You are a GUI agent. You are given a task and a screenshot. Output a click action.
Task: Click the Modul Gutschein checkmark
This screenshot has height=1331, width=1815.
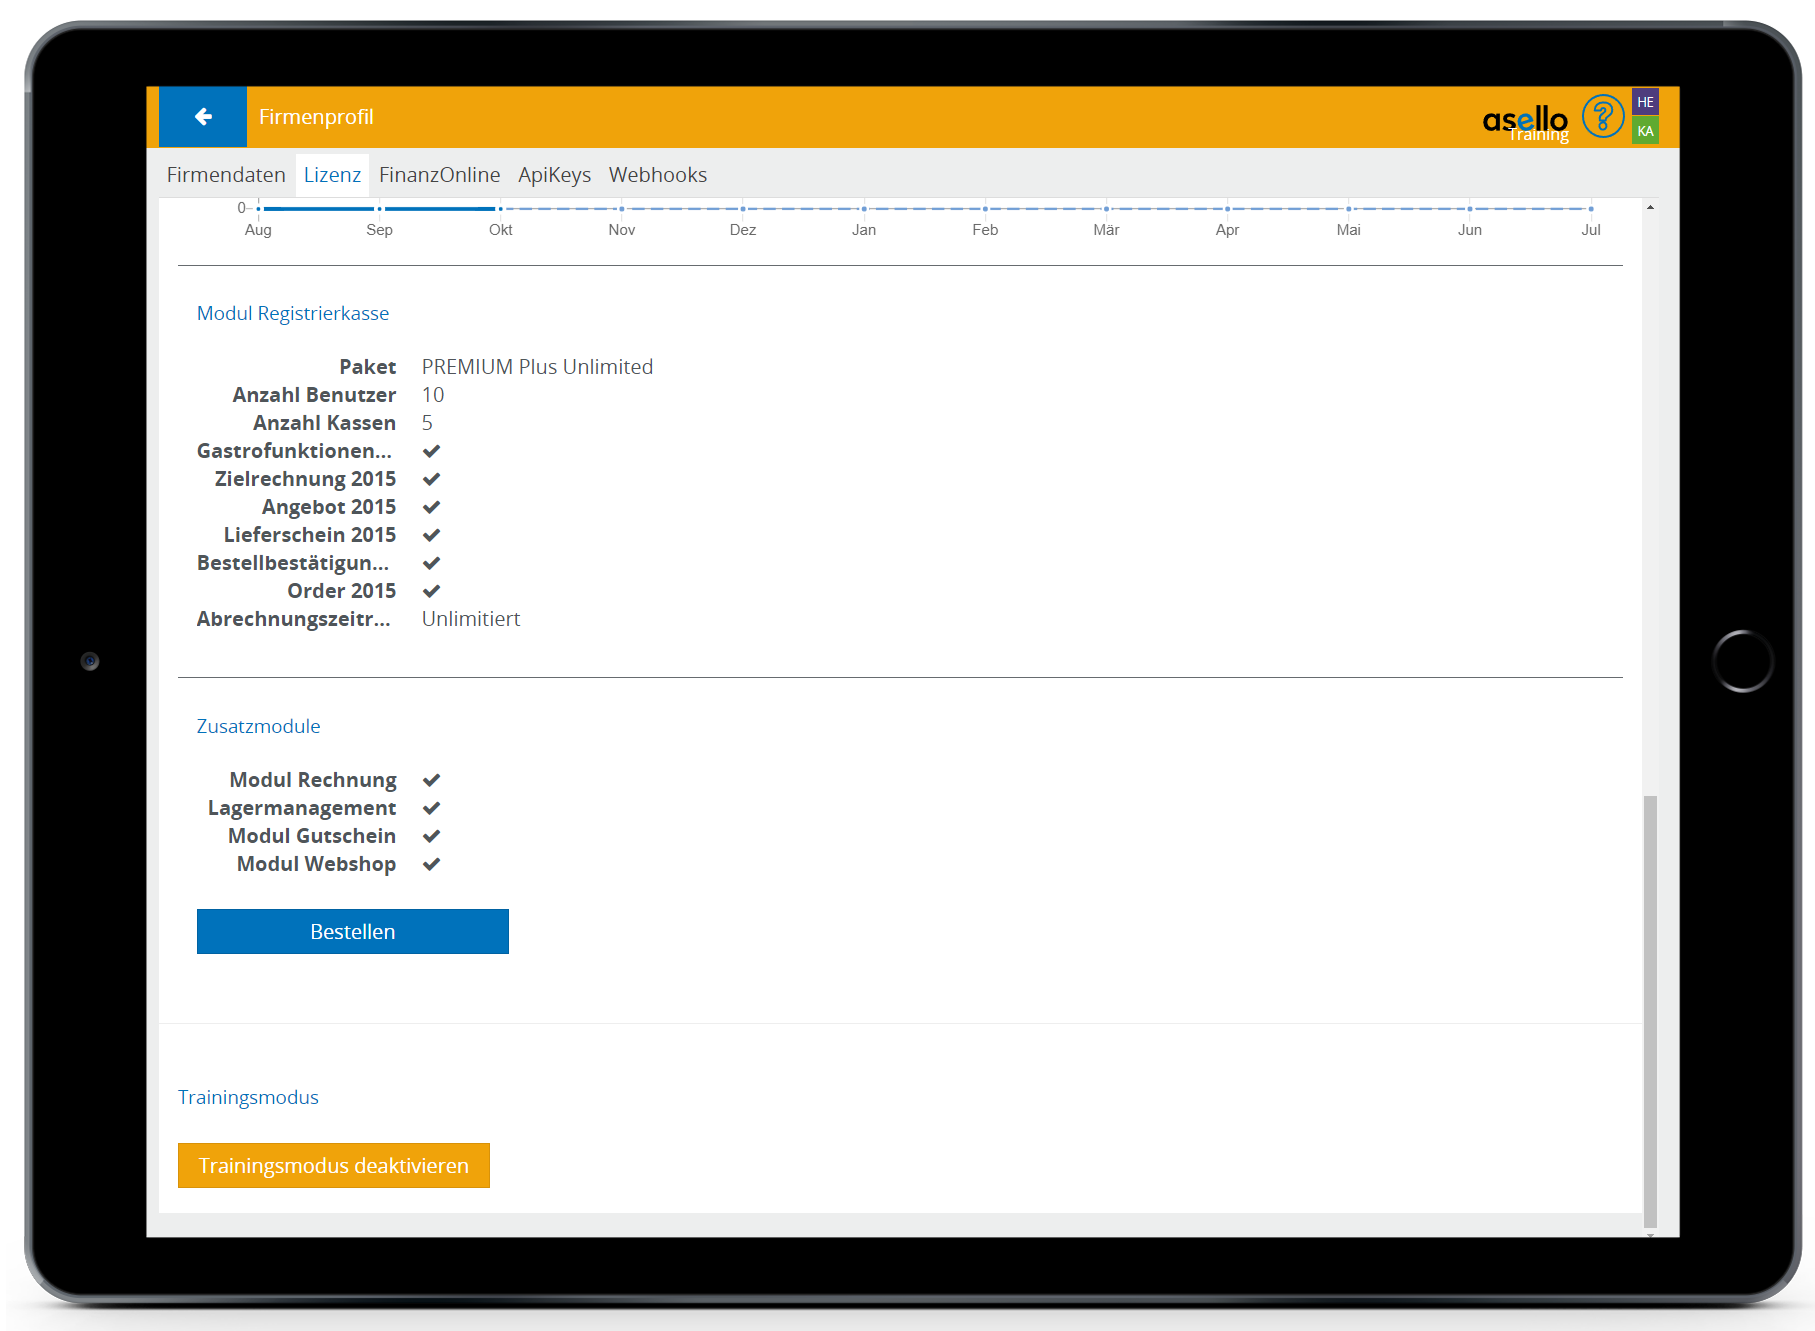(x=432, y=836)
